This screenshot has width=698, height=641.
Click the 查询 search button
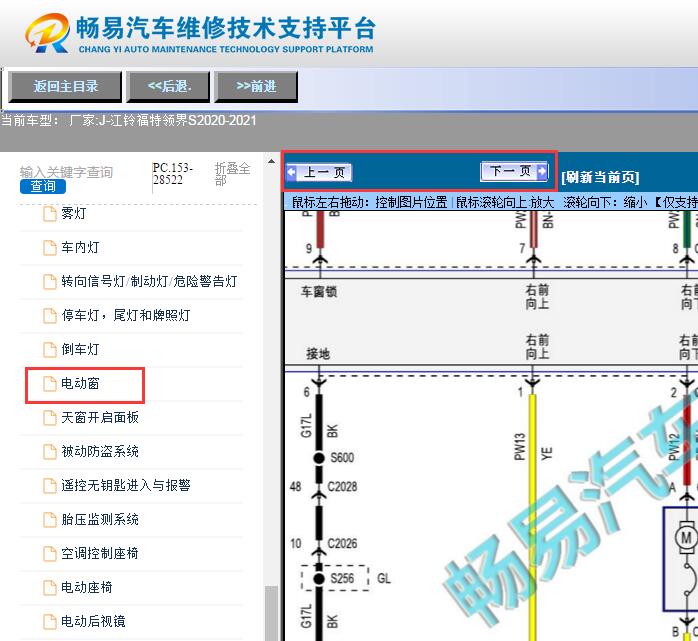click(x=43, y=186)
